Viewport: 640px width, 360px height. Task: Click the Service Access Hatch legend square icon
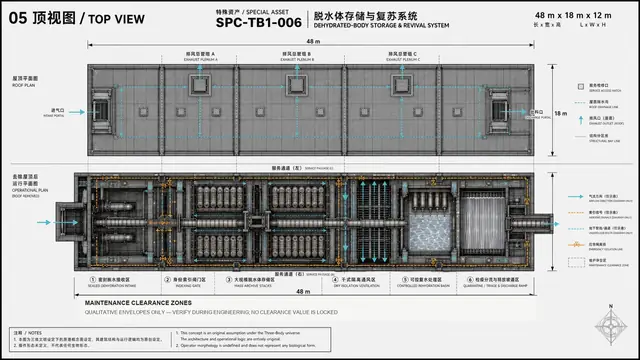(x=581, y=87)
